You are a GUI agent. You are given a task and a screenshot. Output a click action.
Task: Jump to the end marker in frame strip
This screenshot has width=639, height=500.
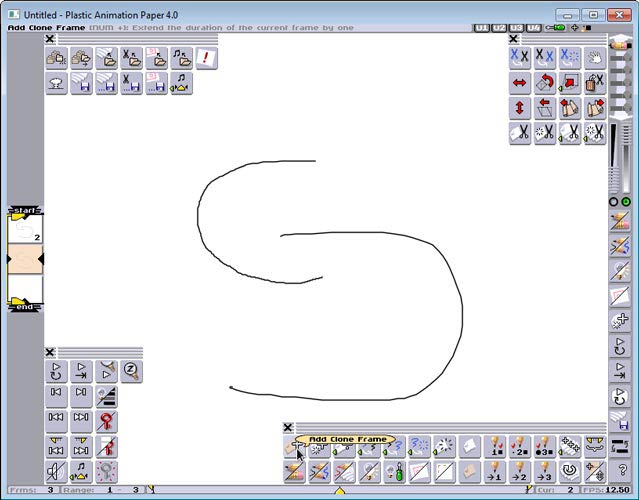point(25,306)
